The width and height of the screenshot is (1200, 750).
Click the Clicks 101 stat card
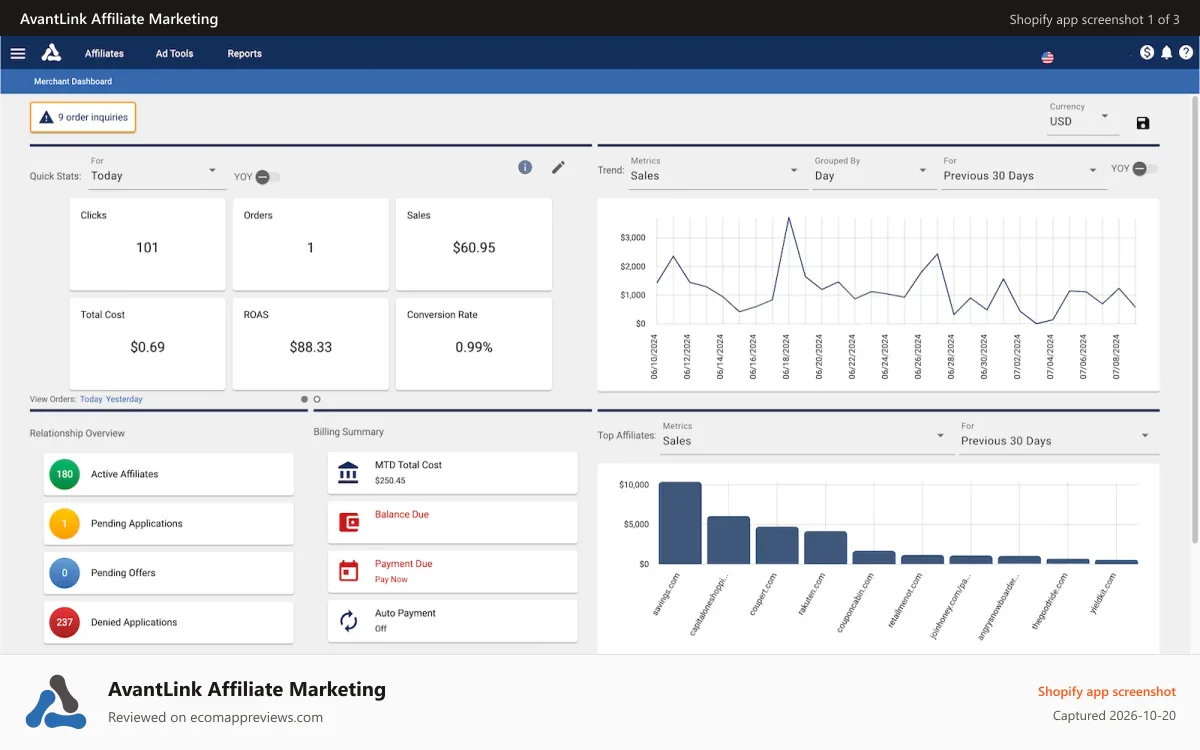click(x=147, y=244)
